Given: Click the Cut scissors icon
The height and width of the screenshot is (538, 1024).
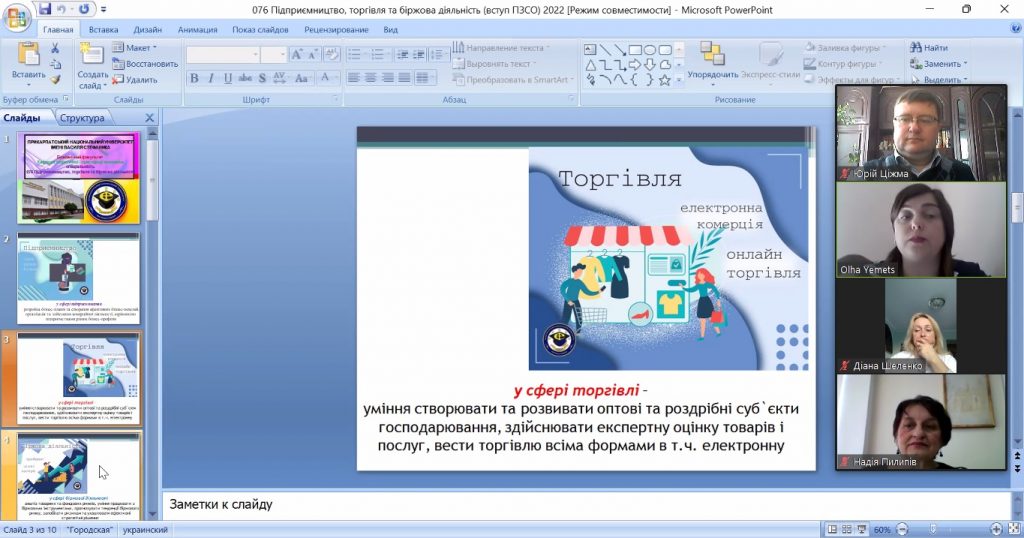Looking at the screenshot, I should 55,48.
